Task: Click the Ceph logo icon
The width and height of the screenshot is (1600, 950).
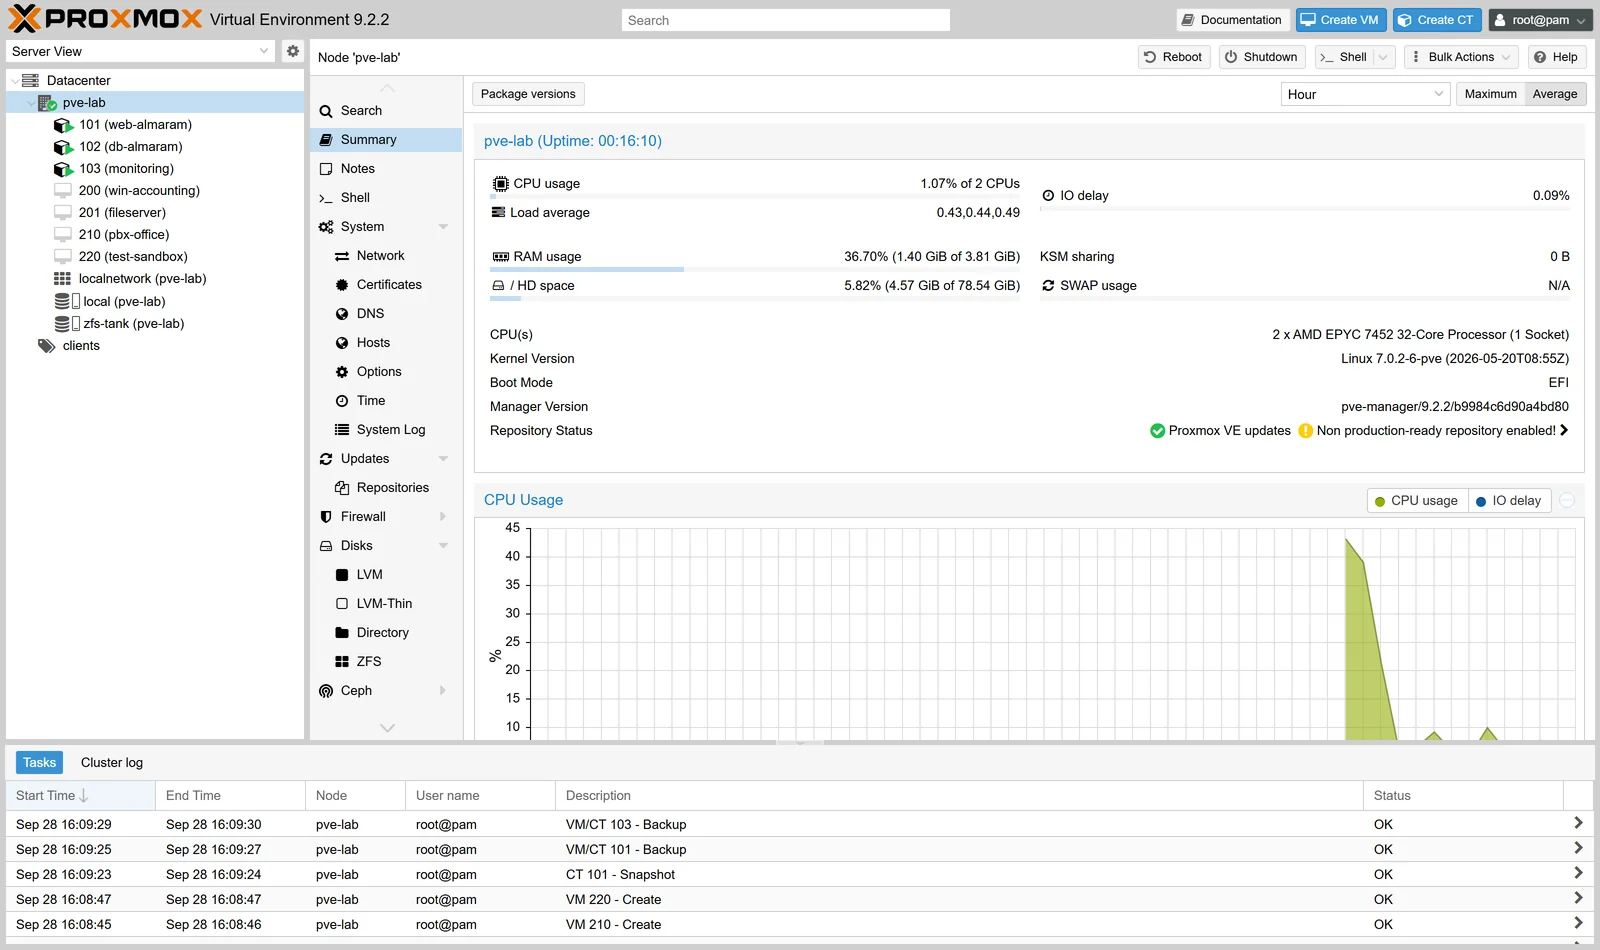Action: point(326,691)
